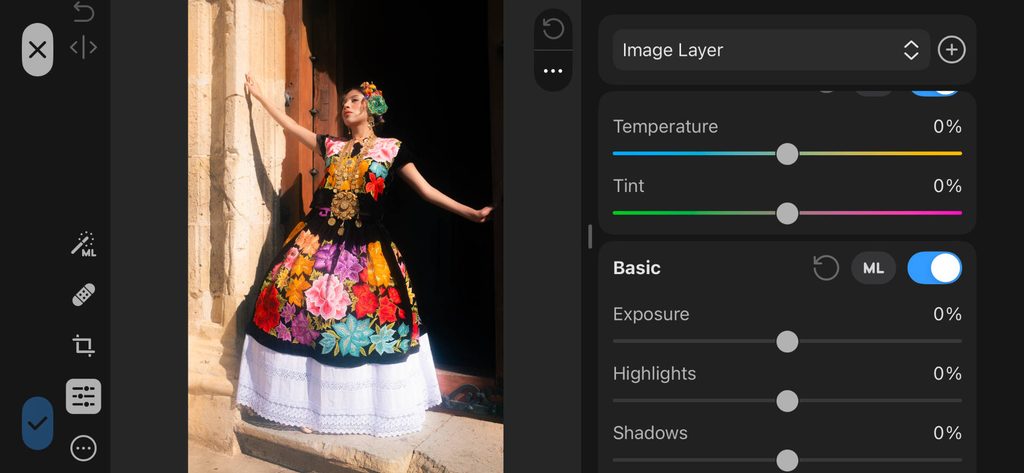Toggle the Basic adjustments switch off
1024x473 pixels.
point(935,268)
